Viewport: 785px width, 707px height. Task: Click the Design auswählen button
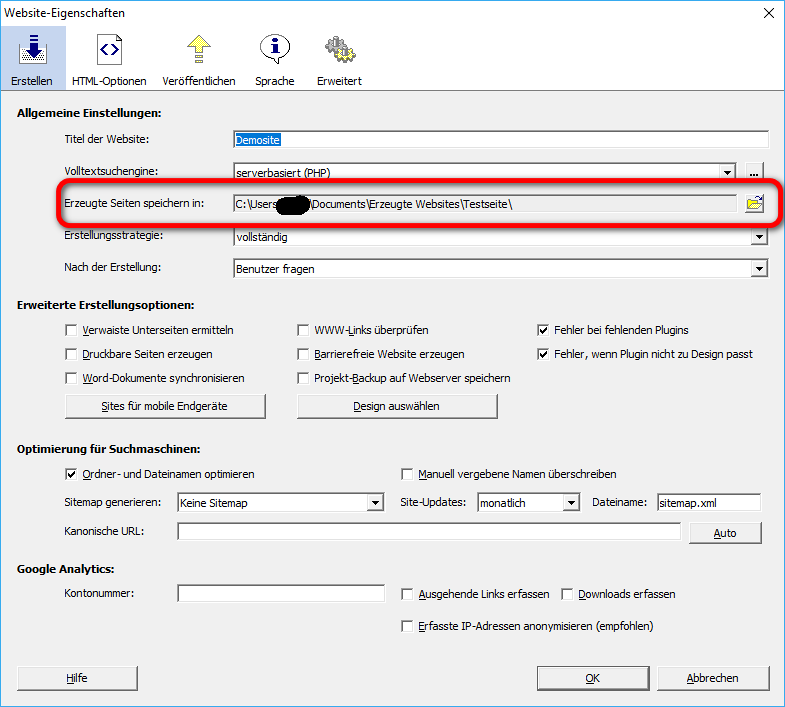click(x=396, y=406)
